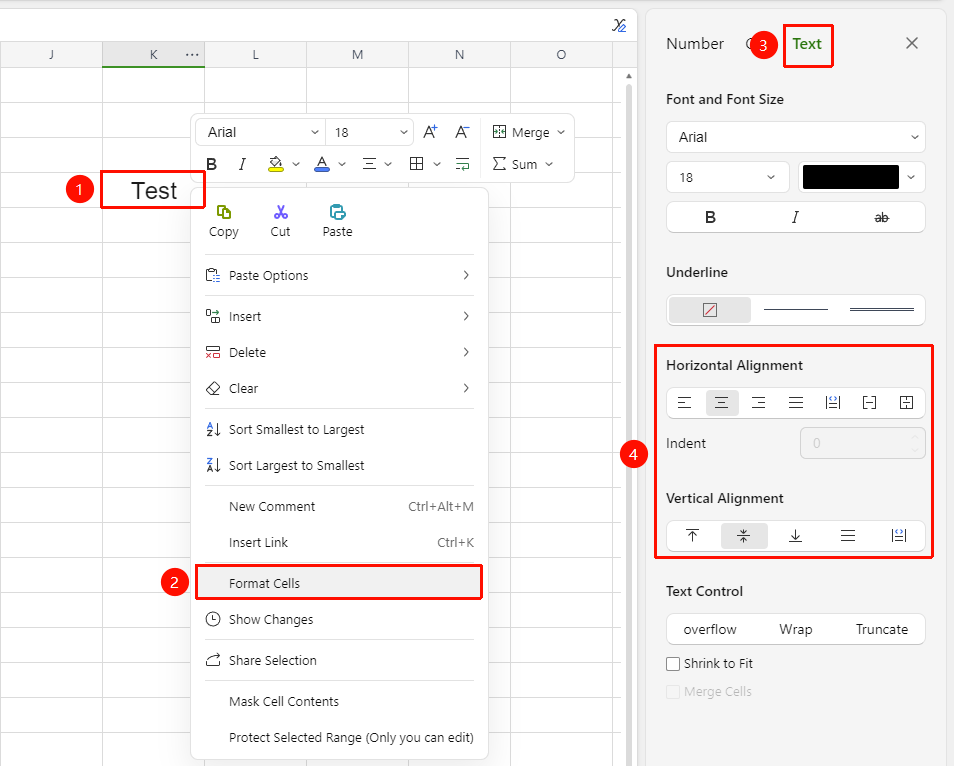Click the black font color swatch
The height and width of the screenshot is (766, 954).
(851, 177)
